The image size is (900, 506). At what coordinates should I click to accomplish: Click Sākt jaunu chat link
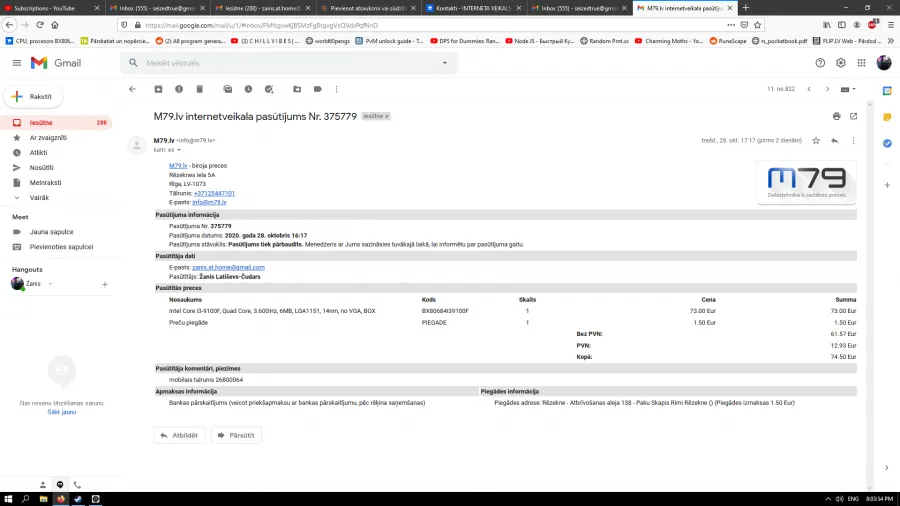point(61,412)
